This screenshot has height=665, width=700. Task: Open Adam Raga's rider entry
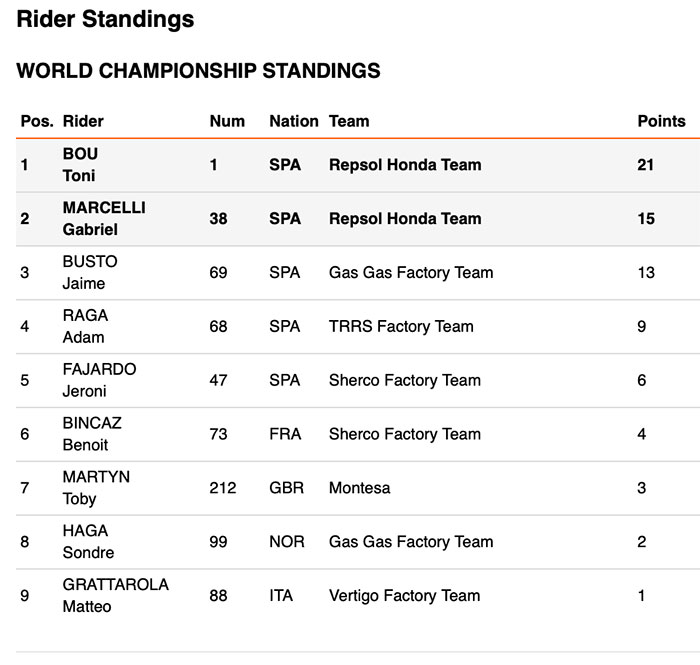85,327
